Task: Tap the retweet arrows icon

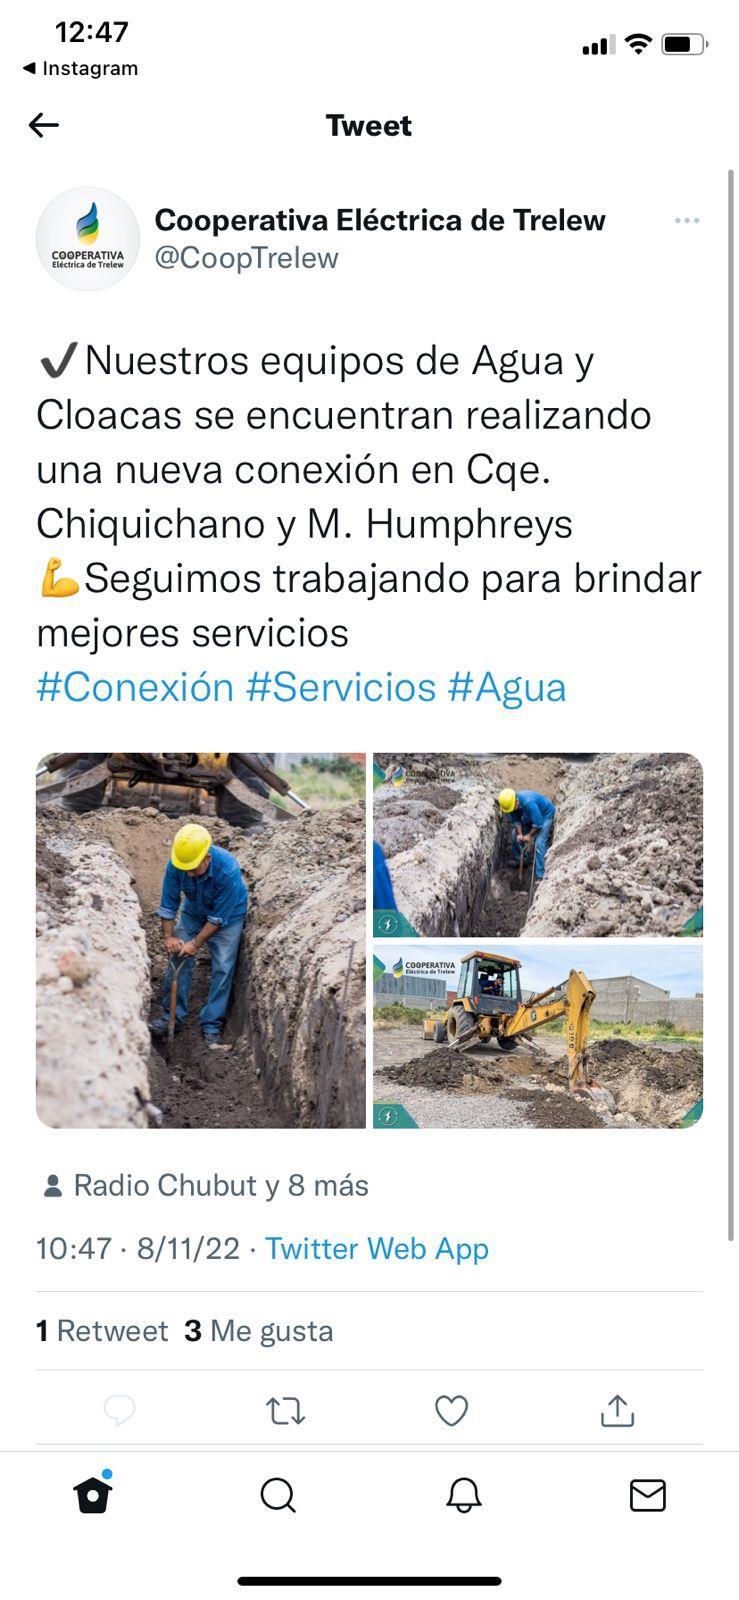Action: (285, 1410)
